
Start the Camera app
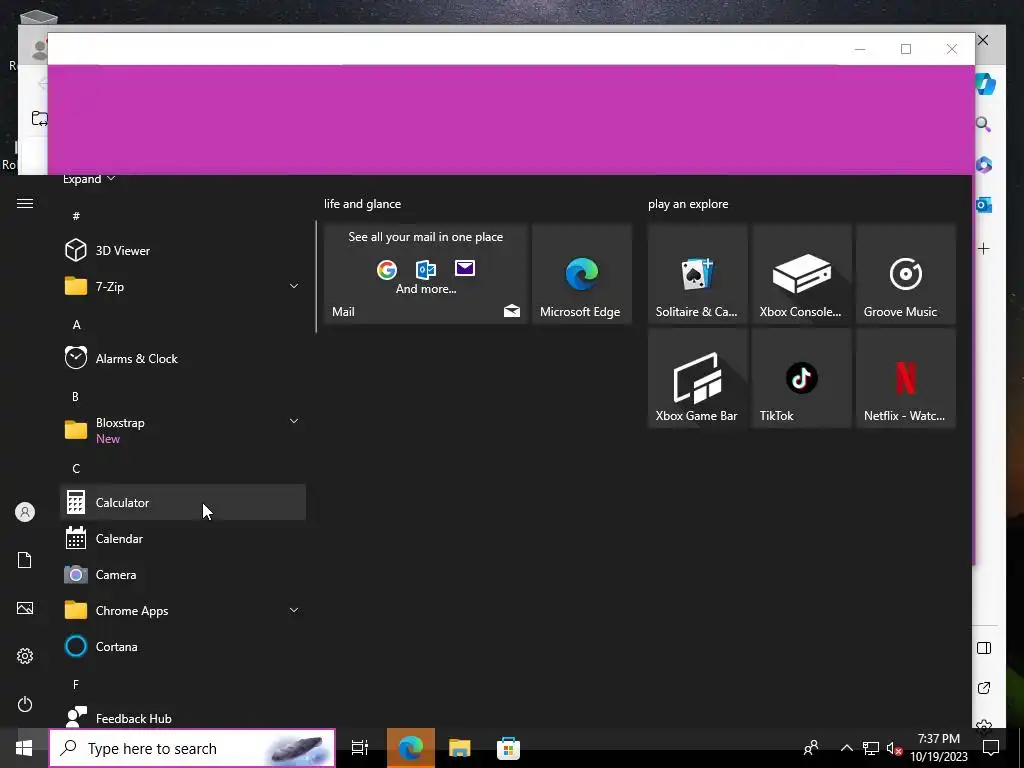[183, 574]
